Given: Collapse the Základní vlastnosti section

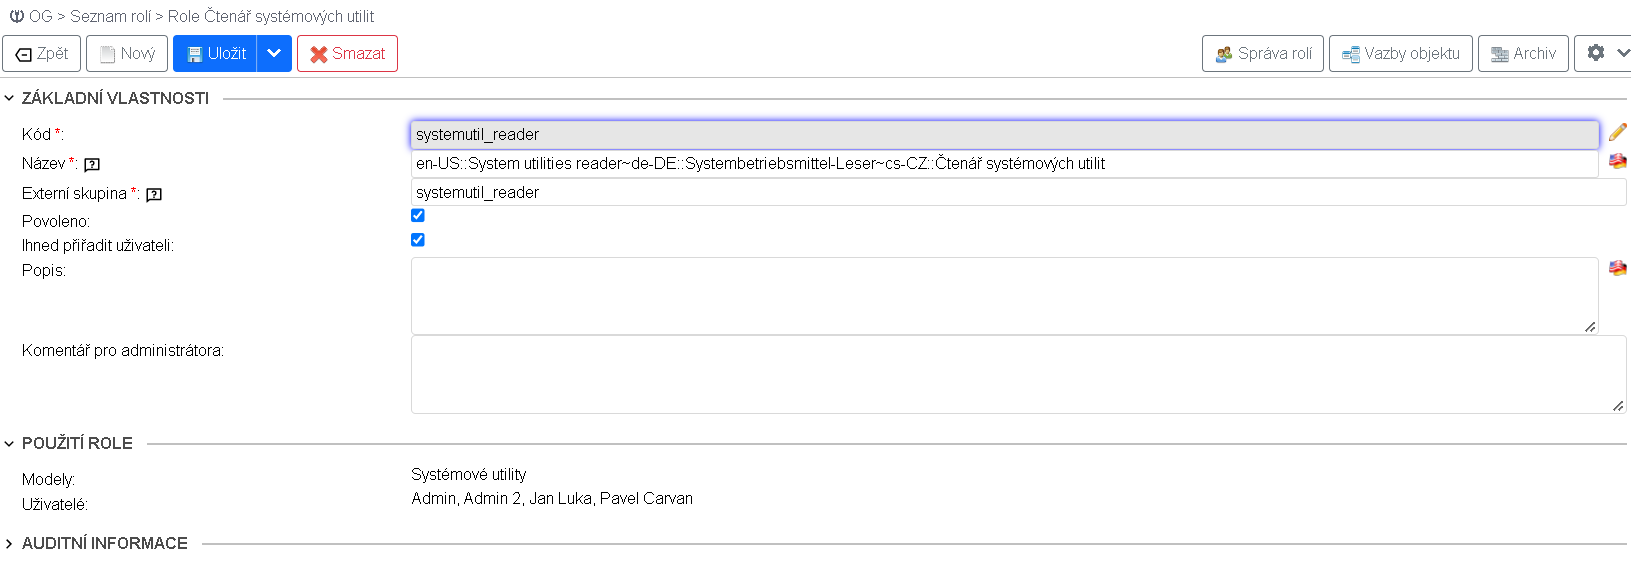Looking at the screenshot, I should point(10,98).
